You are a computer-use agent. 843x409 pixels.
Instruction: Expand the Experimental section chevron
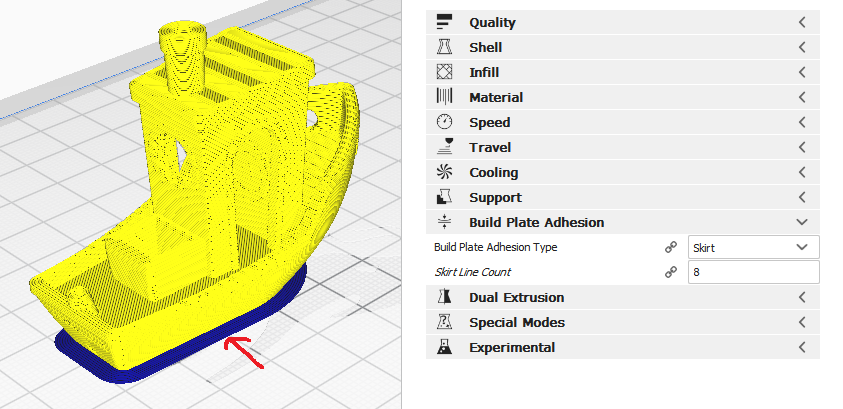(x=802, y=347)
